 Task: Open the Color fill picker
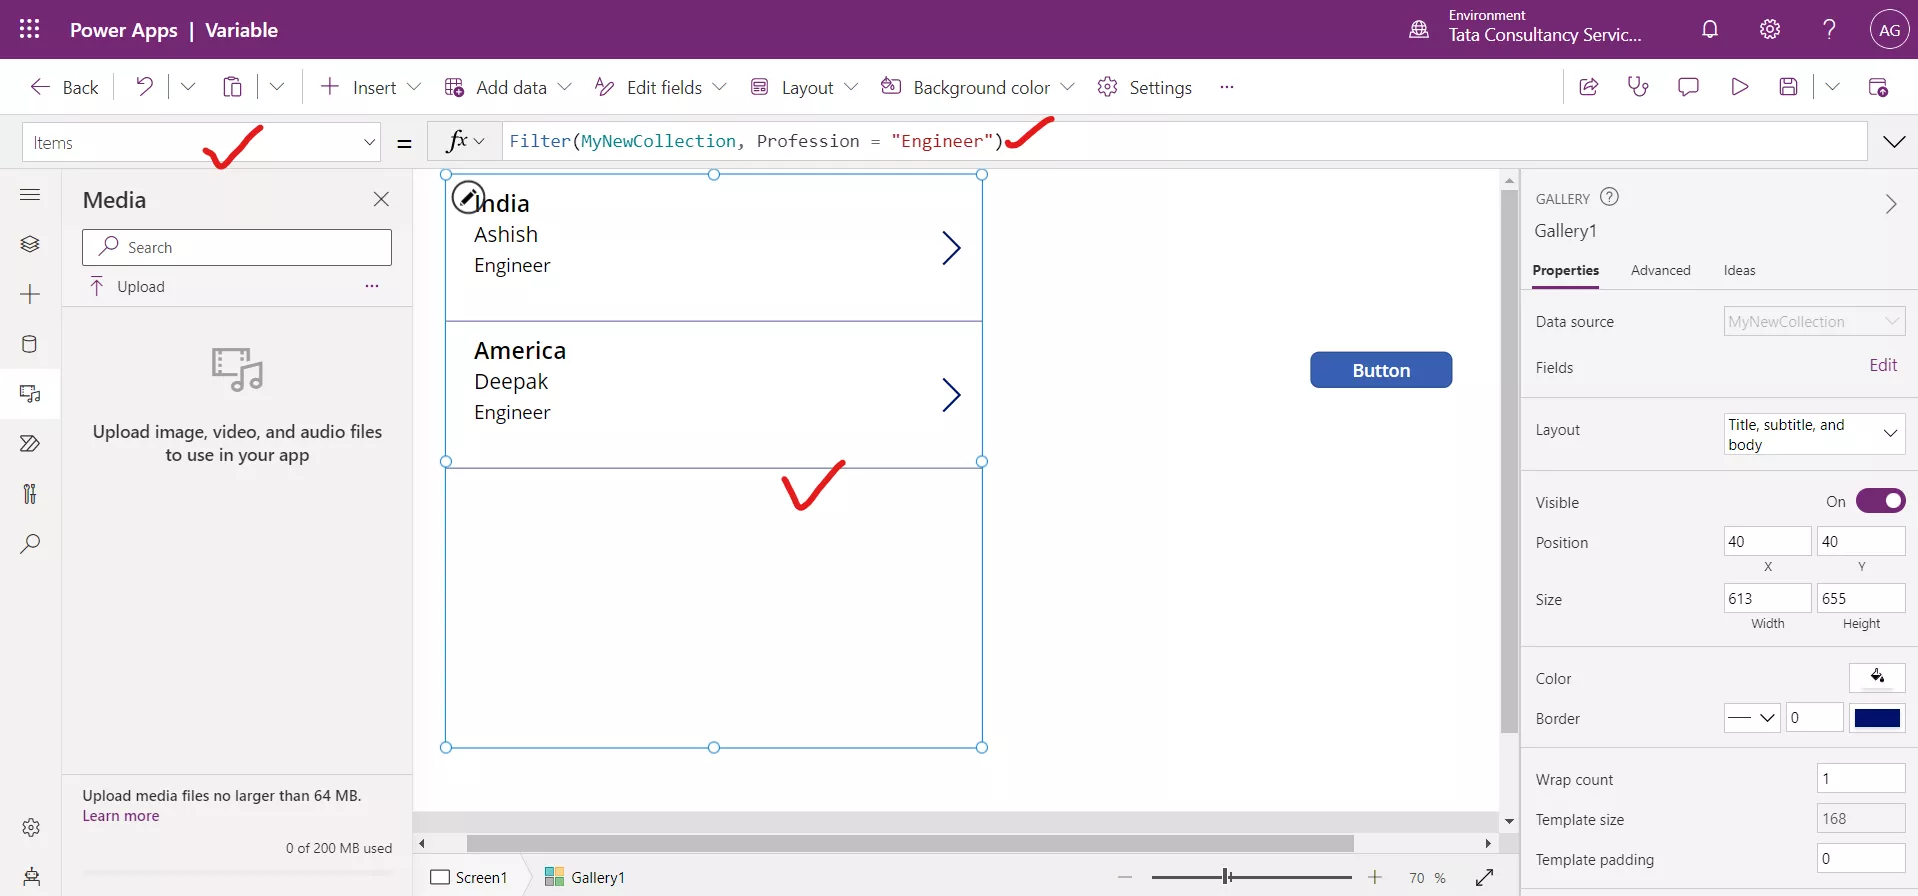tap(1877, 677)
